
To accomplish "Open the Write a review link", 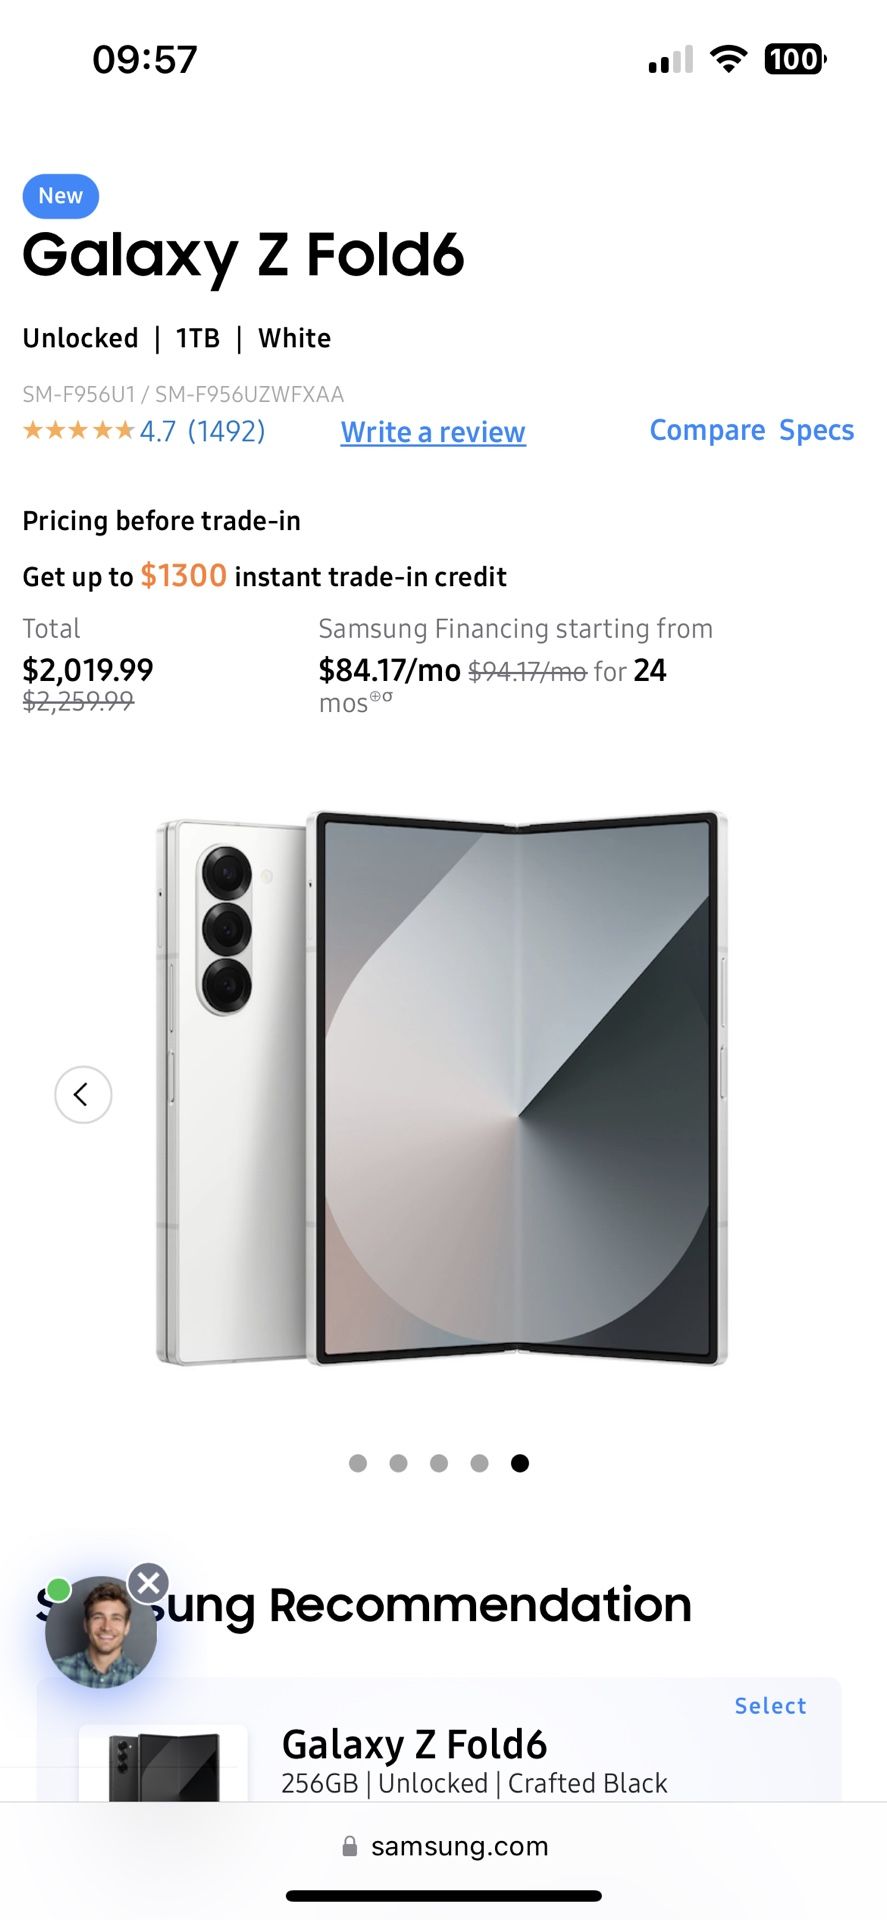I will tap(433, 432).
